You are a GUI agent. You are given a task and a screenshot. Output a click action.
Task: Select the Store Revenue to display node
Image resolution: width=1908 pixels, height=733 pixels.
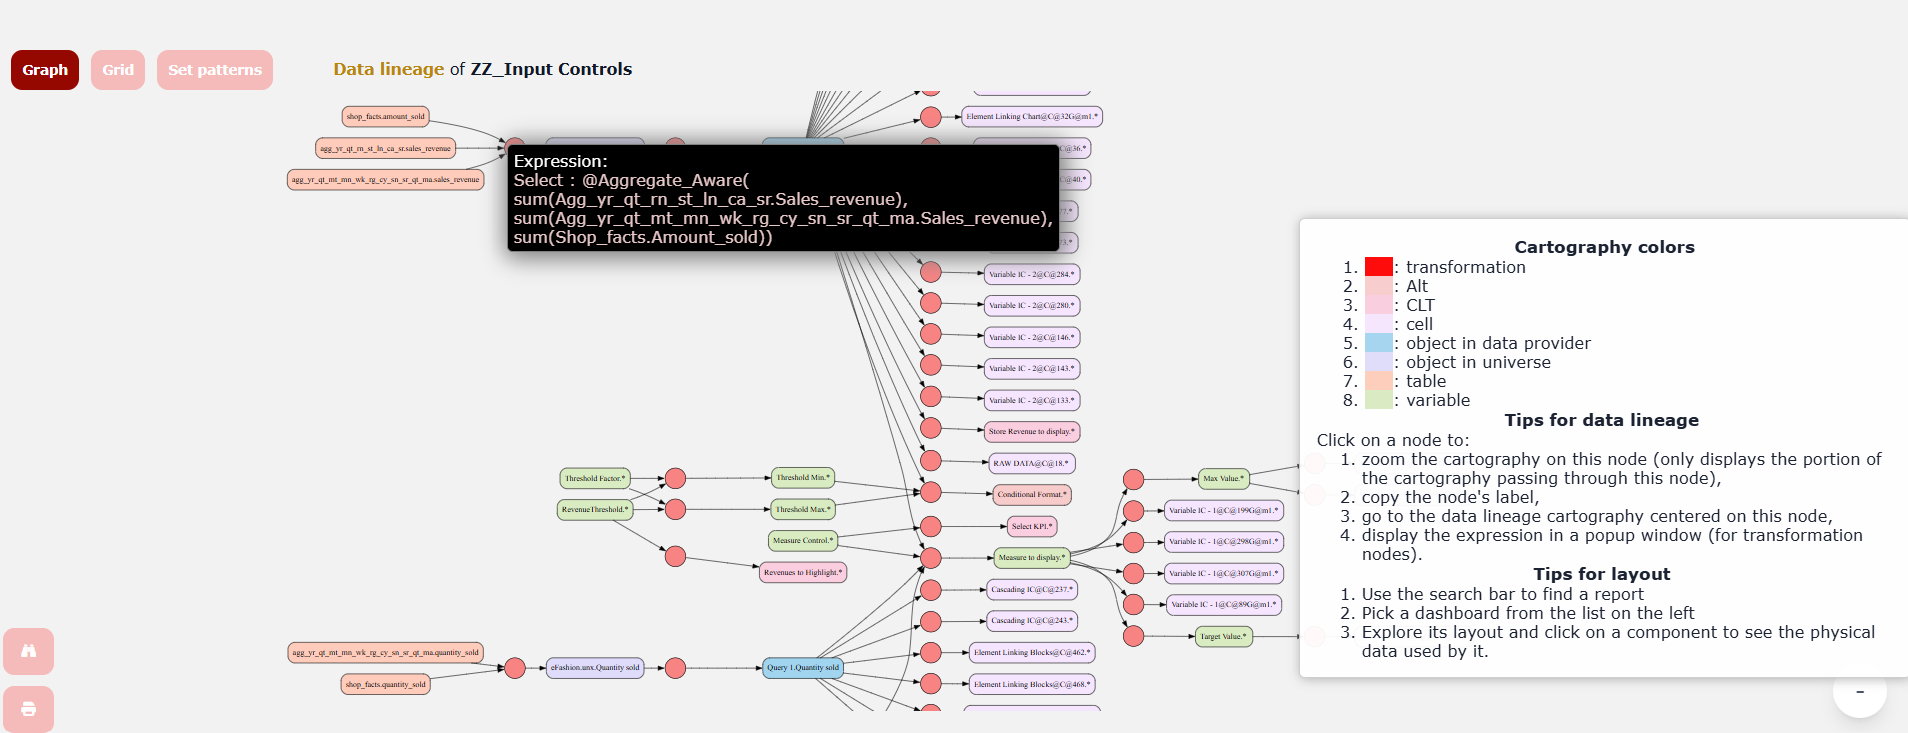(x=1032, y=432)
